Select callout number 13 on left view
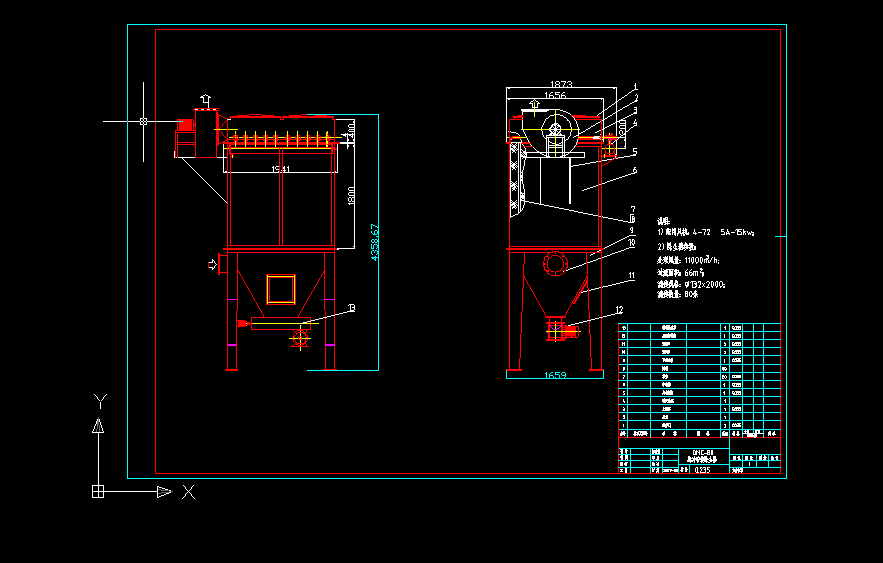Image resolution: width=883 pixels, height=563 pixels. point(351,308)
